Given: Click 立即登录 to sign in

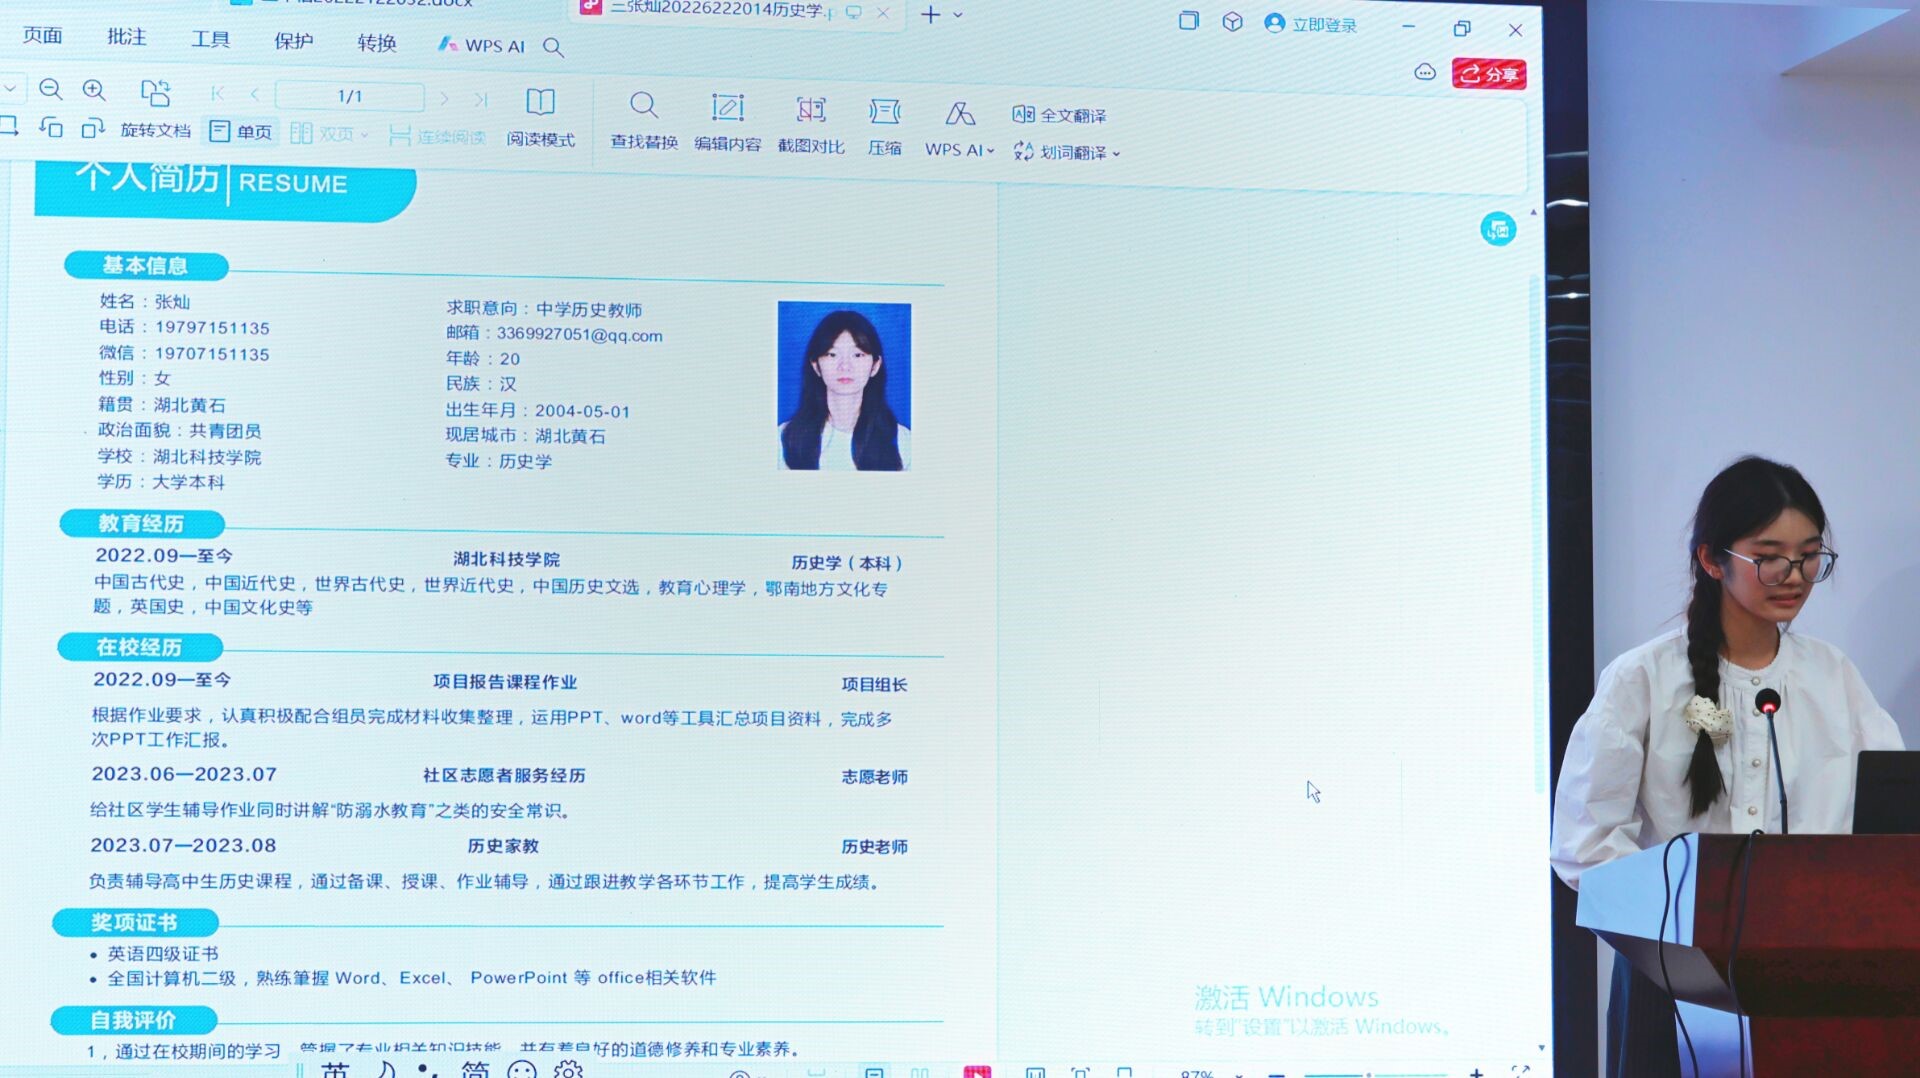Looking at the screenshot, I should click(x=1311, y=24).
